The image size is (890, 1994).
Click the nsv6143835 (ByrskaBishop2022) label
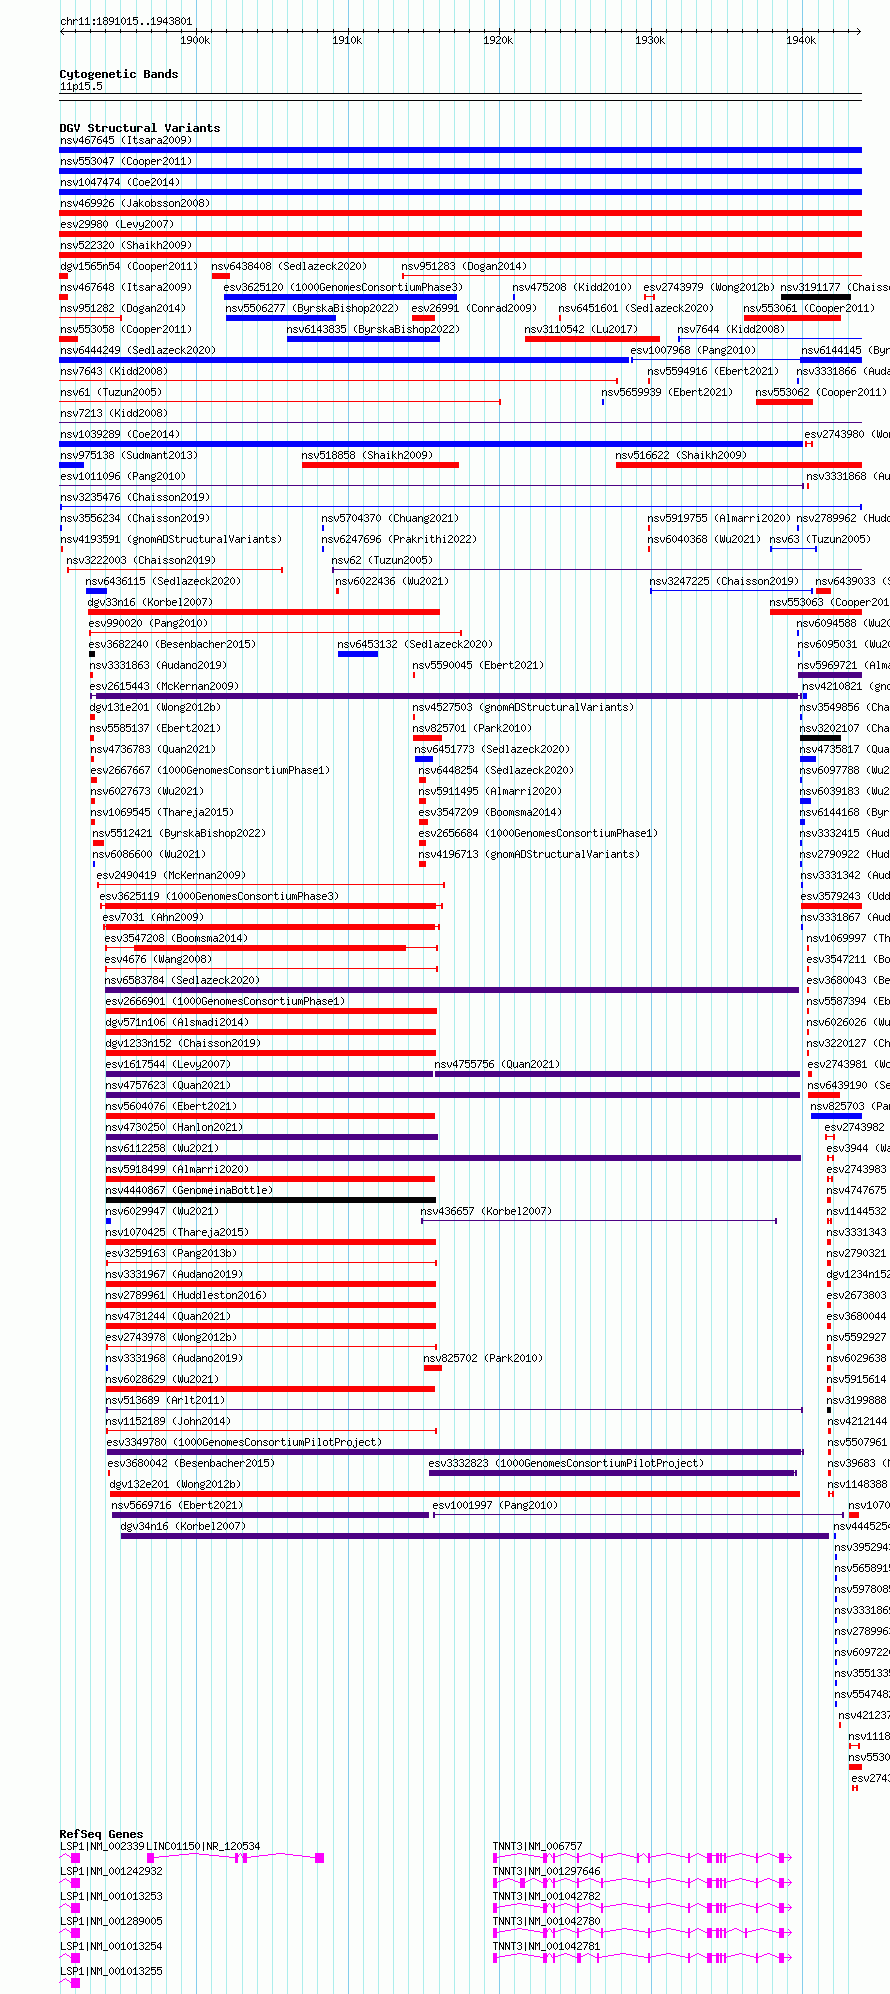click(x=373, y=329)
